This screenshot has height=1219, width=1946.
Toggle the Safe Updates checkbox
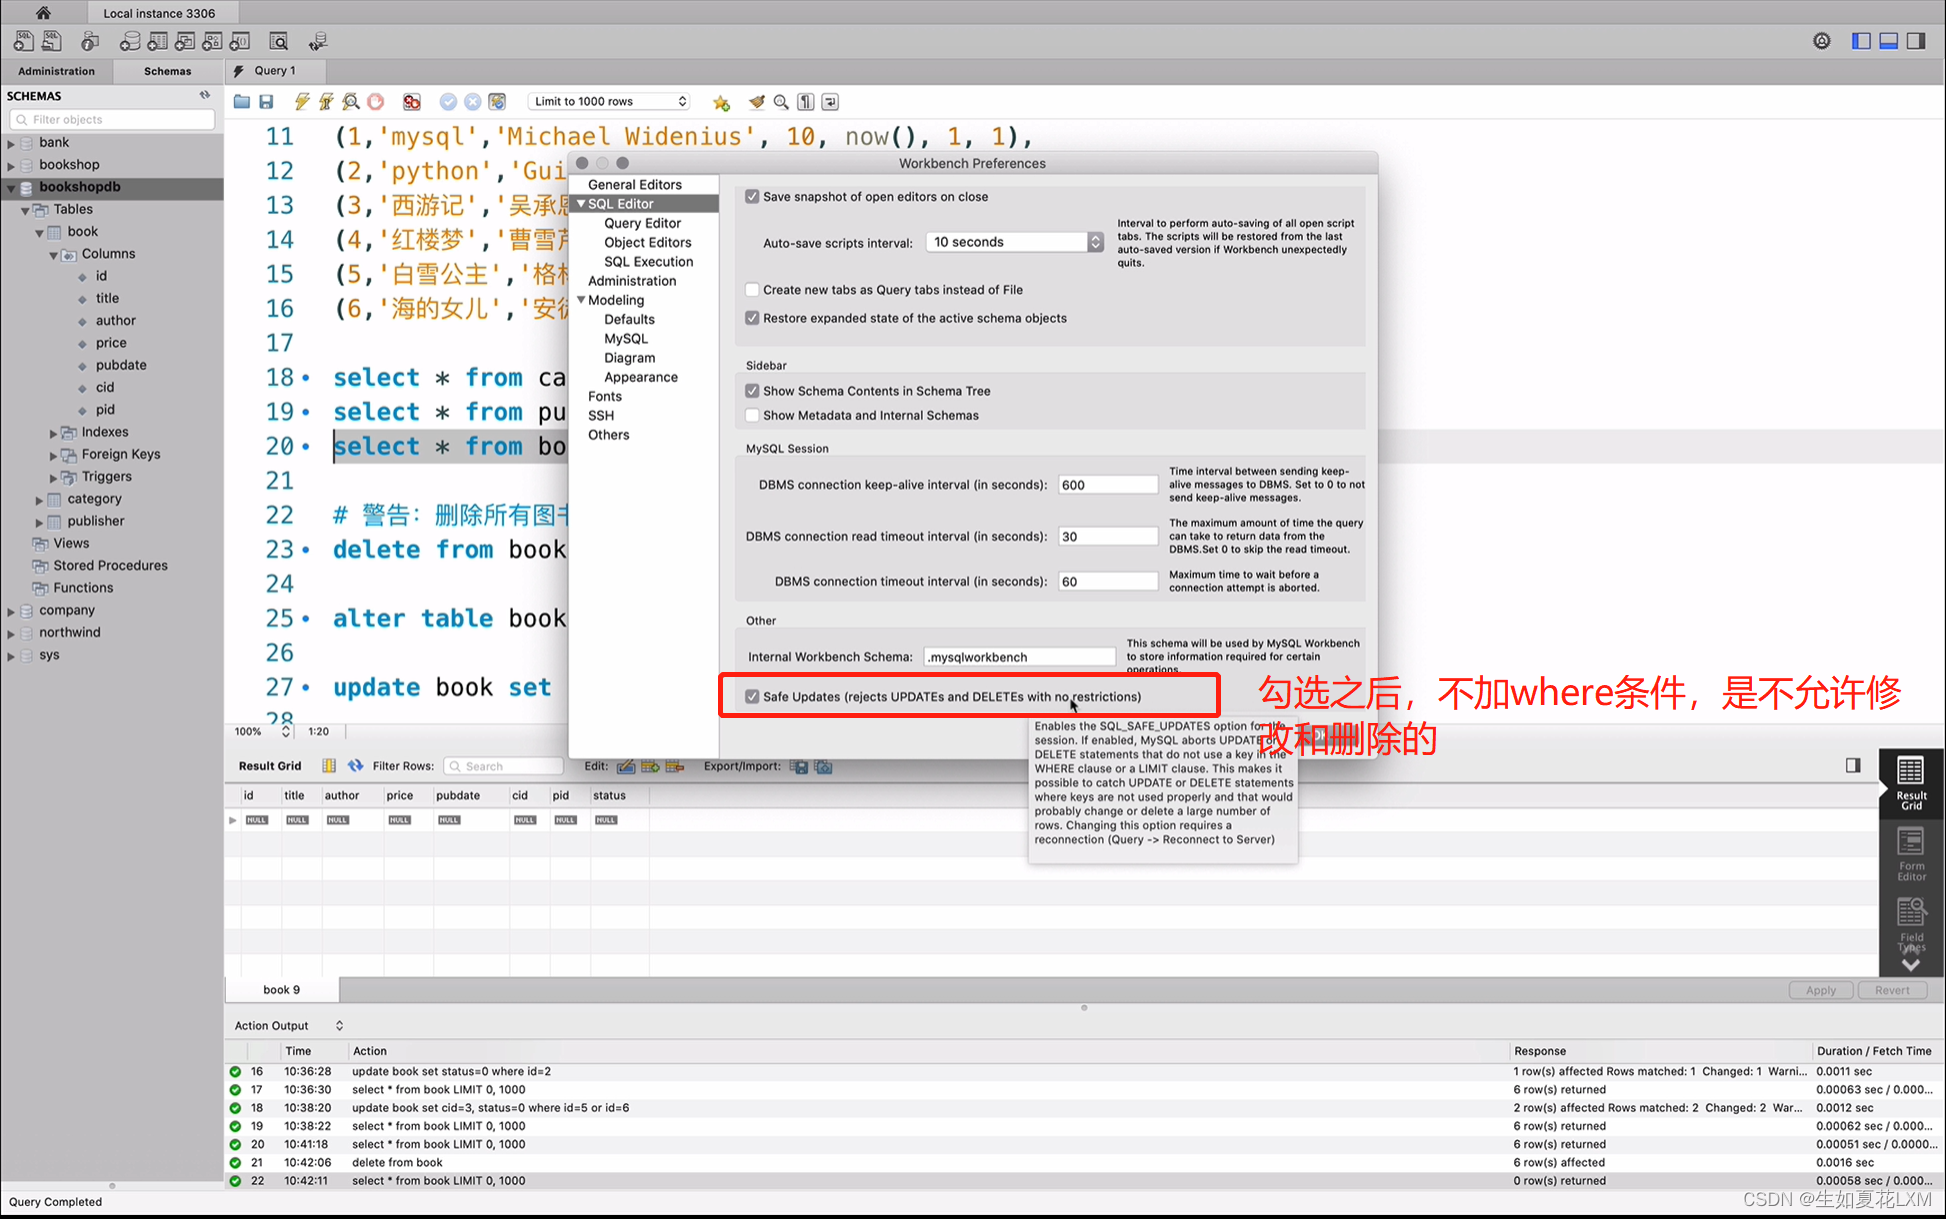coord(752,697)
